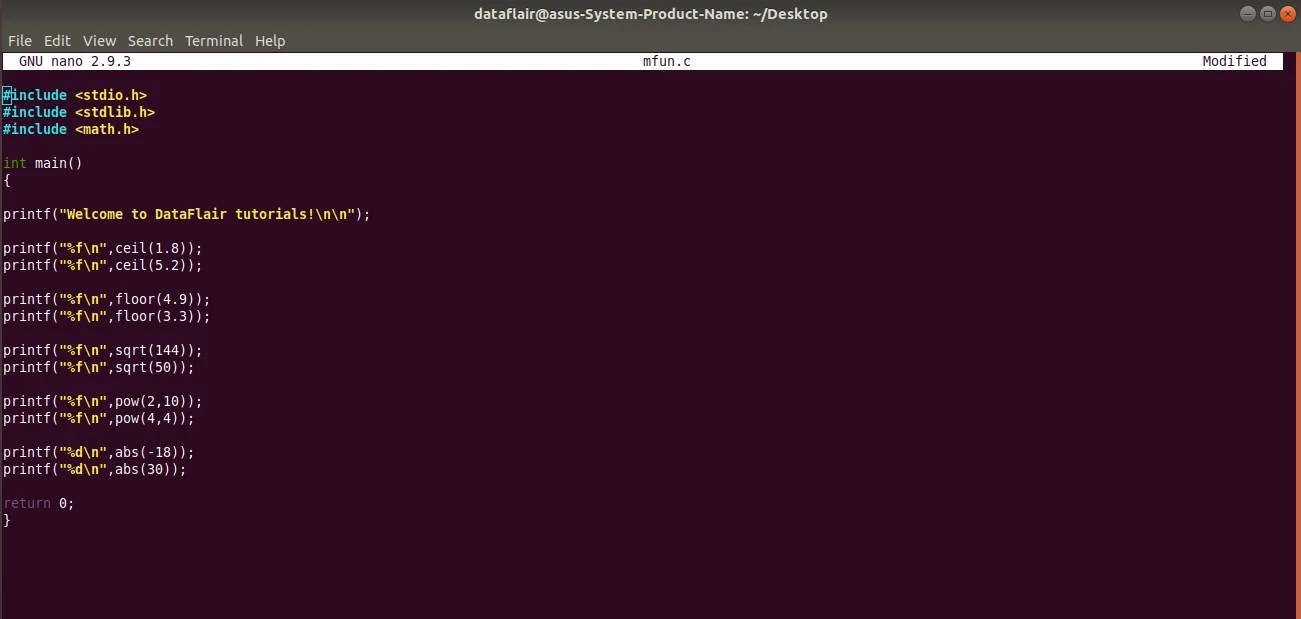Open the Terminal menu
The image size is (1301, 619).
click(214, 41)
